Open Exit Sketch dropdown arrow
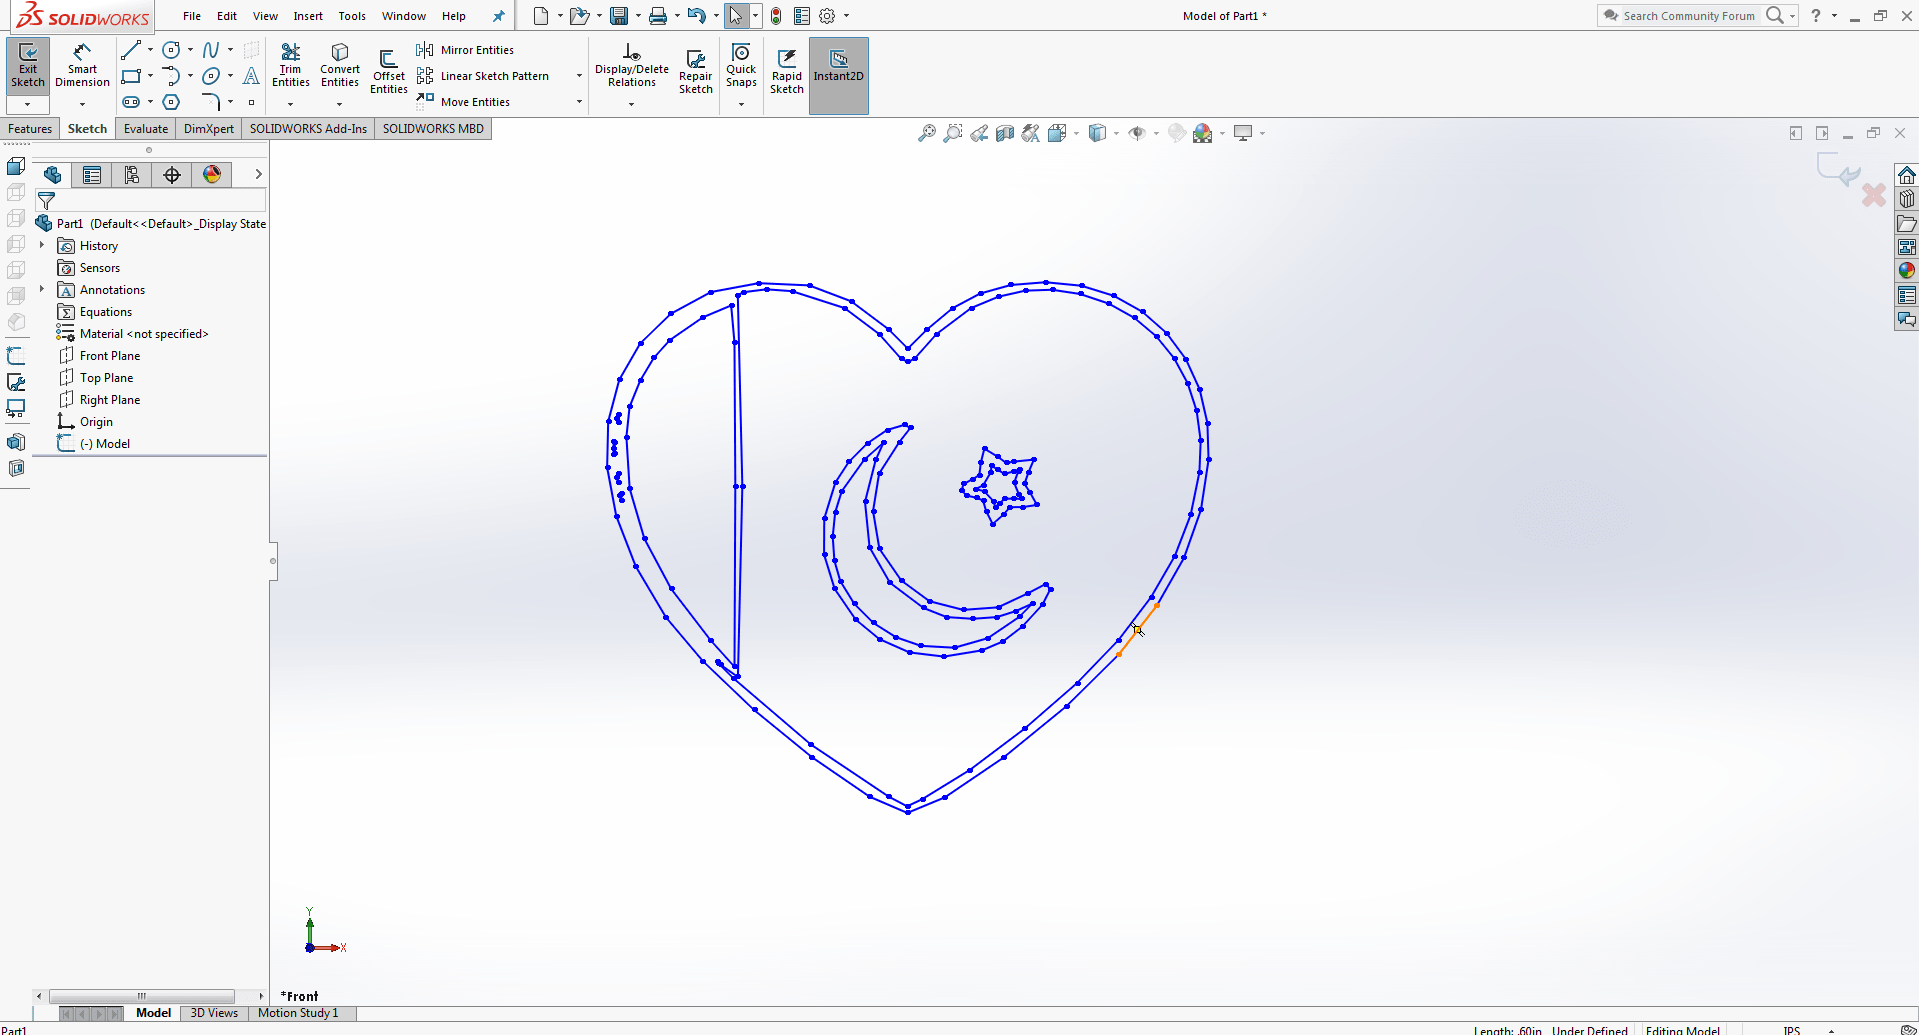Screen dimensions: 1919x1035 (28, 104)
